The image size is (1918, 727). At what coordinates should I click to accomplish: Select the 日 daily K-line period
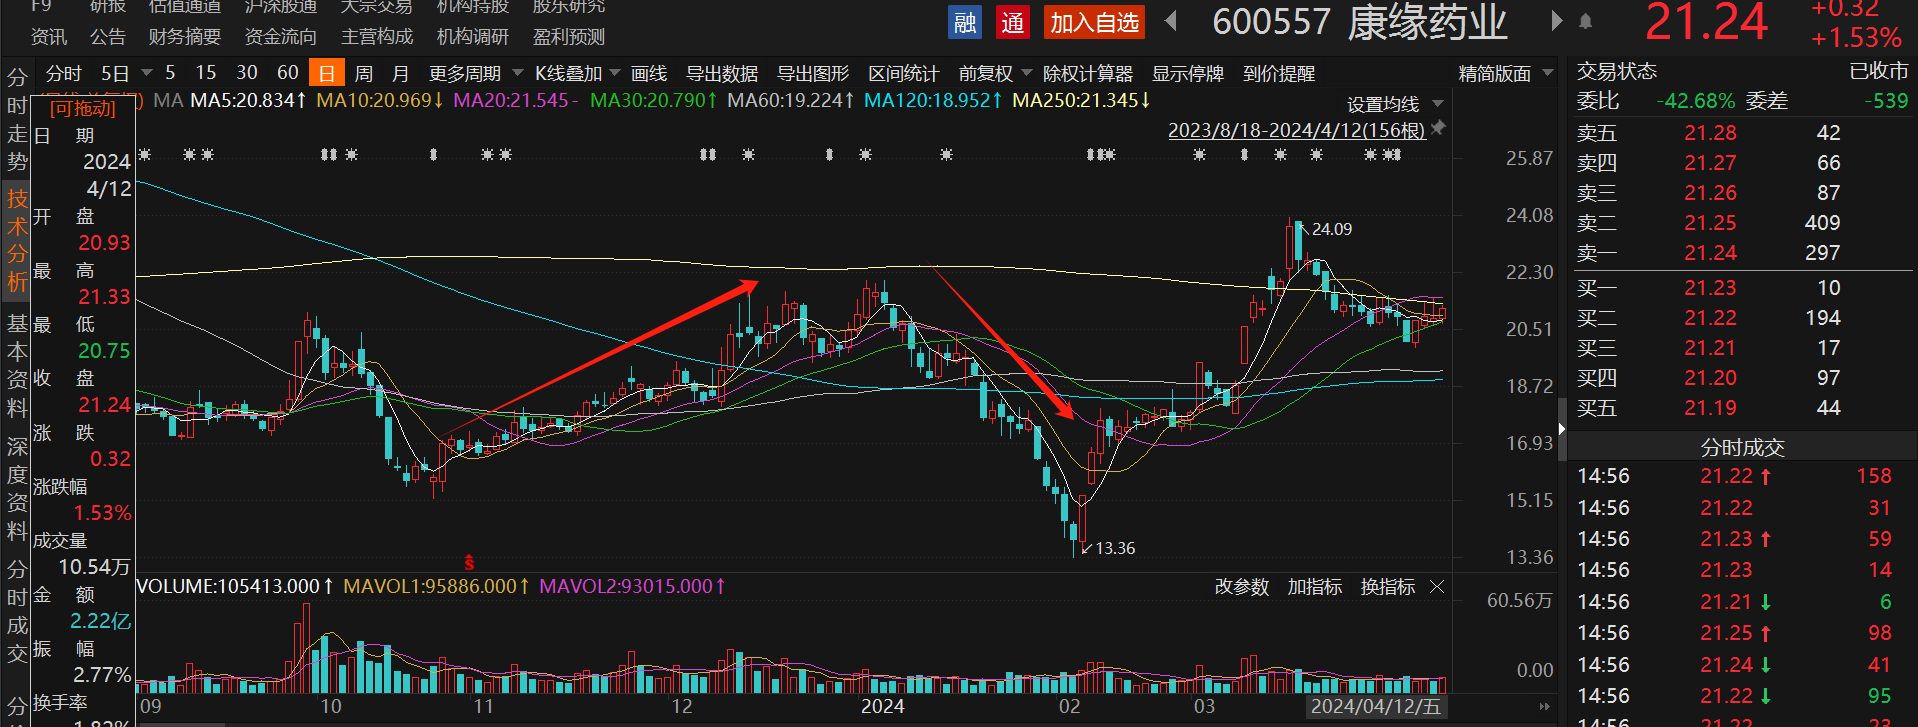point(326,73)
